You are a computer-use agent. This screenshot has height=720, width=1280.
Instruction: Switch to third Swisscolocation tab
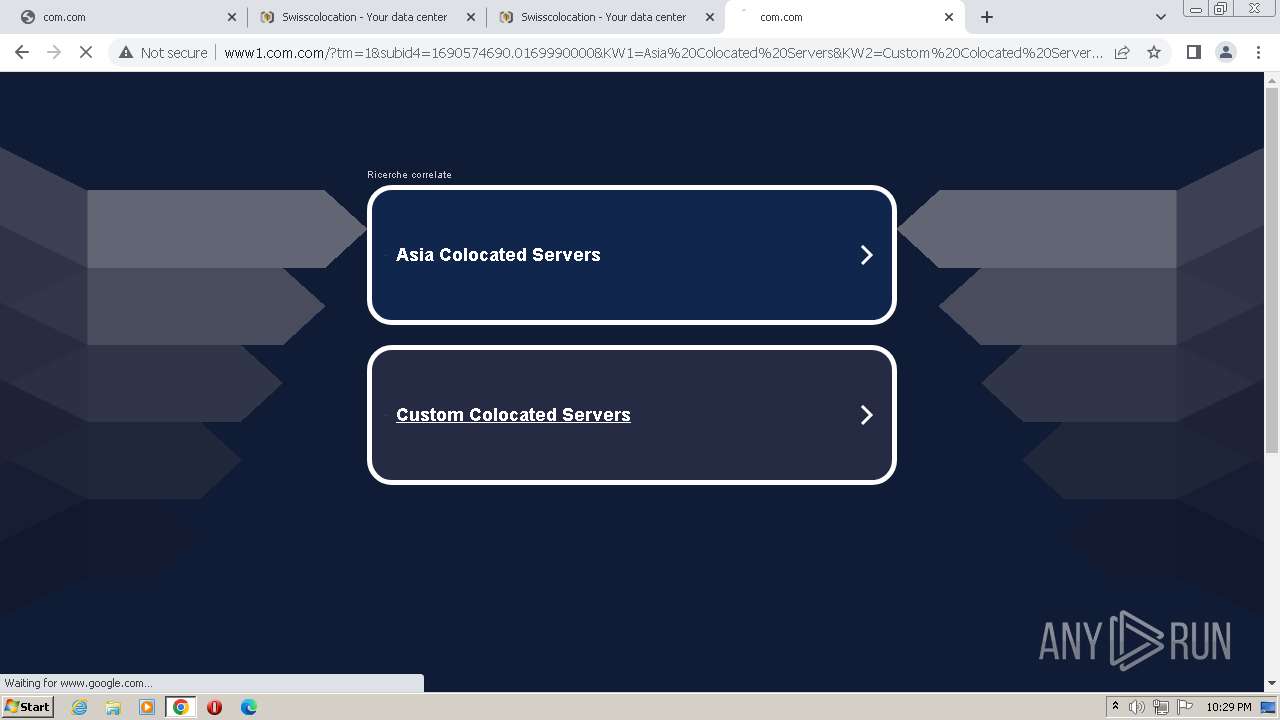pyautogui.click(x=604, y=17)
